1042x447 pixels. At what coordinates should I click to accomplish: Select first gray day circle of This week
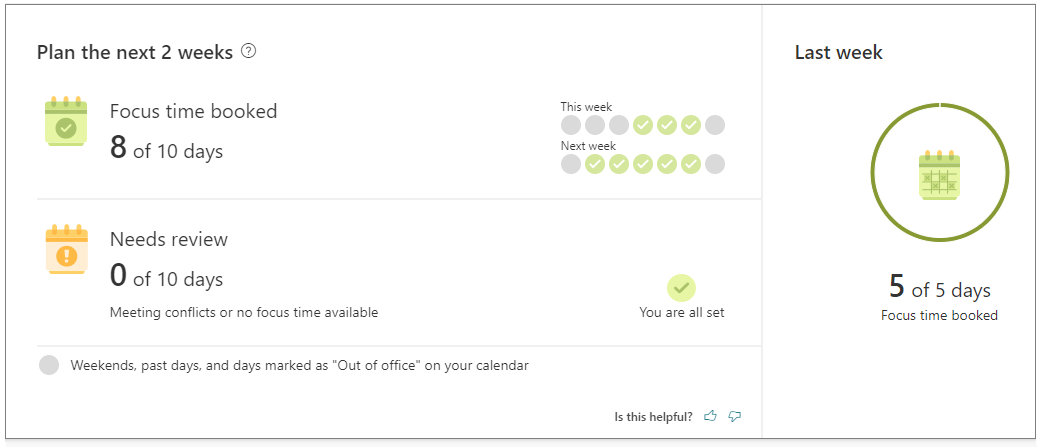tap(571, 125)
